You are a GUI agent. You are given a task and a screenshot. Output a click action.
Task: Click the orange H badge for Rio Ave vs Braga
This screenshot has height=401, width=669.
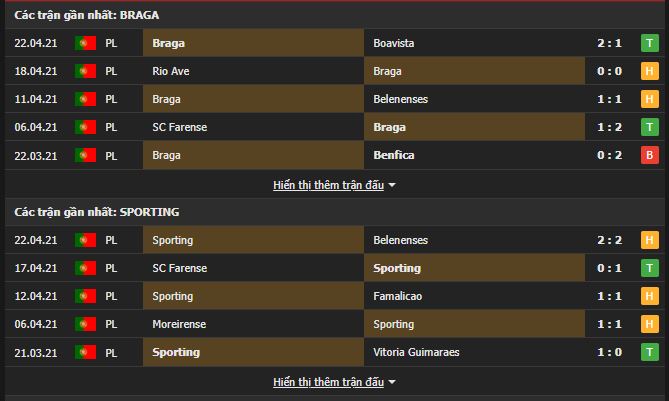[648, 72]
